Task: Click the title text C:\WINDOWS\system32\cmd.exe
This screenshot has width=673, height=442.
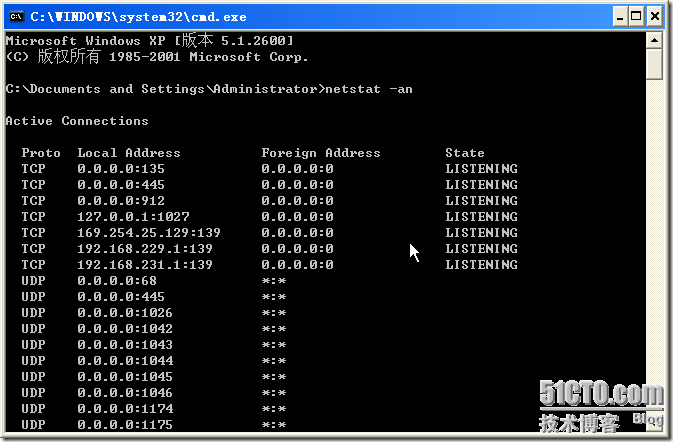Action: tap(138, 17)
